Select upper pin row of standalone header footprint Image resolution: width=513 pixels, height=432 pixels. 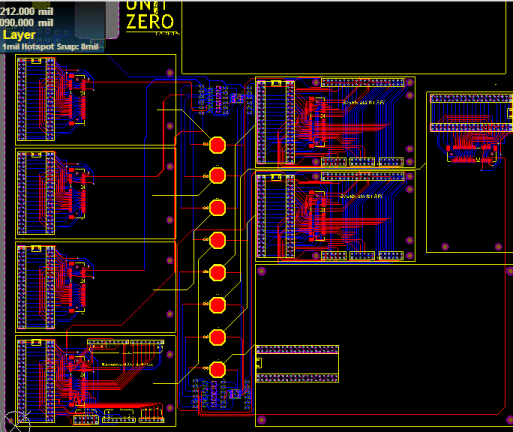pos(297,349)
